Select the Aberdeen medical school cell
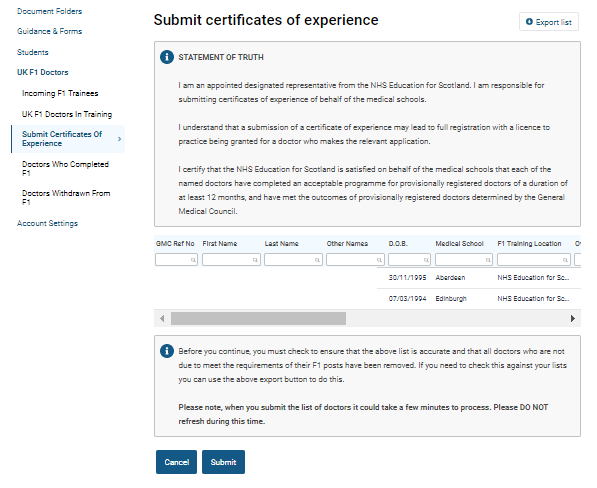Image resolution: width=597 pixels, height=488 pixels. [450, 278]
